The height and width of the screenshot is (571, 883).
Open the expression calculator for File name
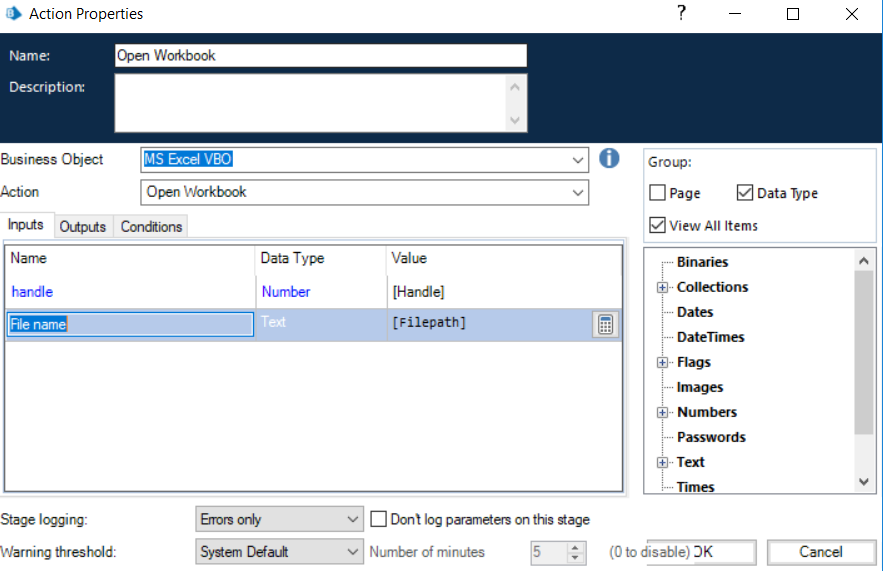(605, 325)
